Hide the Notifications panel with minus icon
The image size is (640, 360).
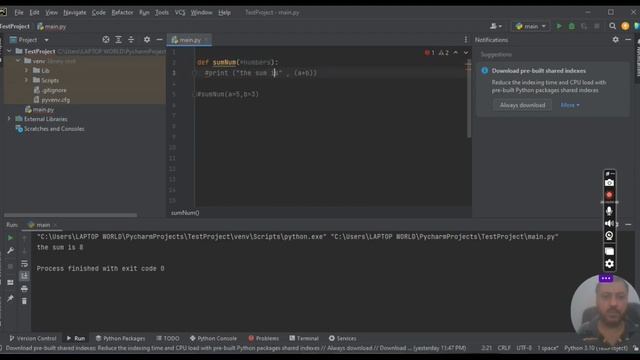[628, 40]
